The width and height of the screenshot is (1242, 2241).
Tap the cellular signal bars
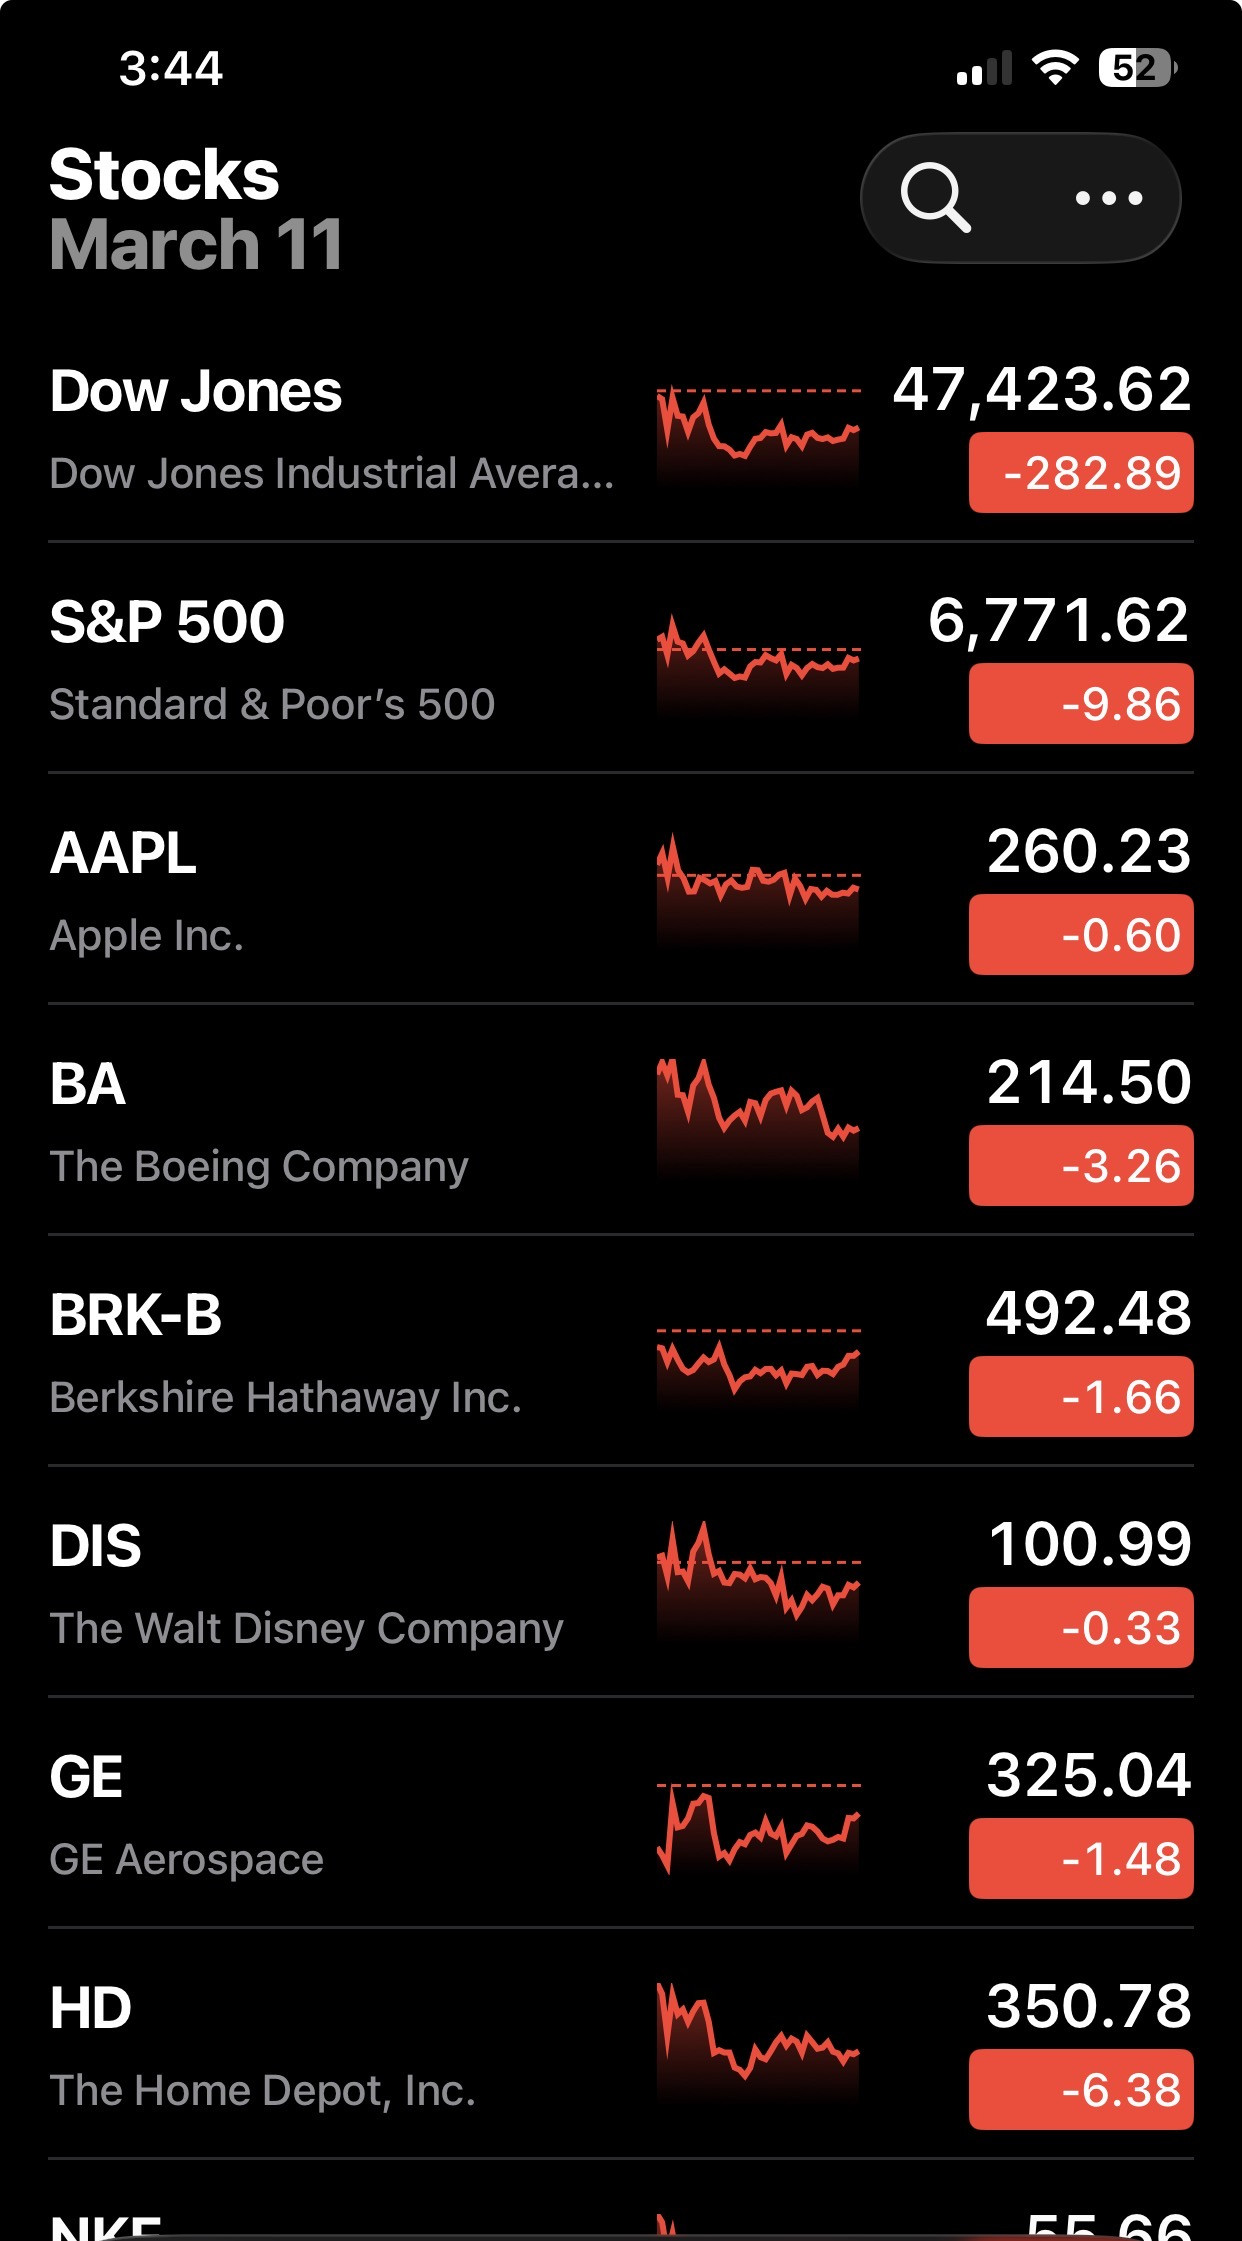[x=984, y=69]
